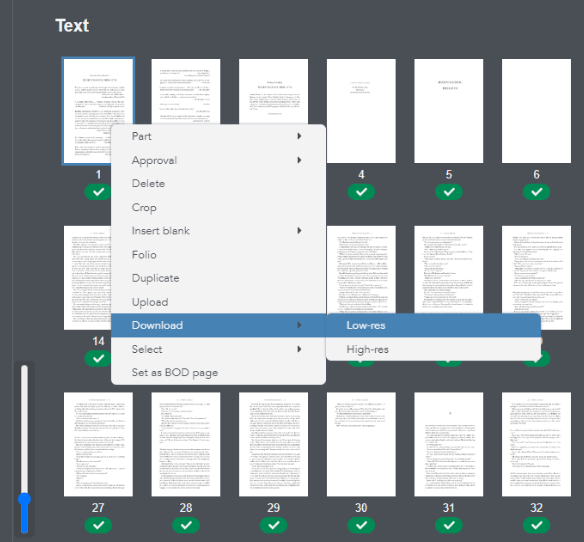Click green approval checkmark under page 5
This screenshot has width=584, height=542.
coord(449,192)
